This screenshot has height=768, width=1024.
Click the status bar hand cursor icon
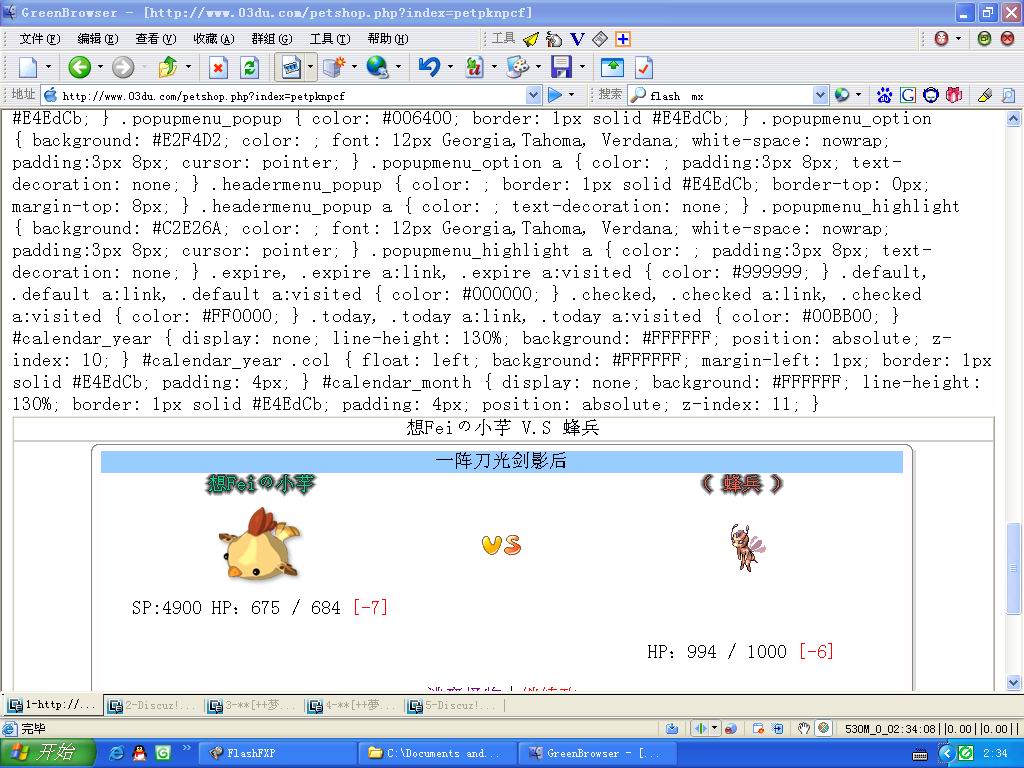pyautogui.click(x=803, y=728)
